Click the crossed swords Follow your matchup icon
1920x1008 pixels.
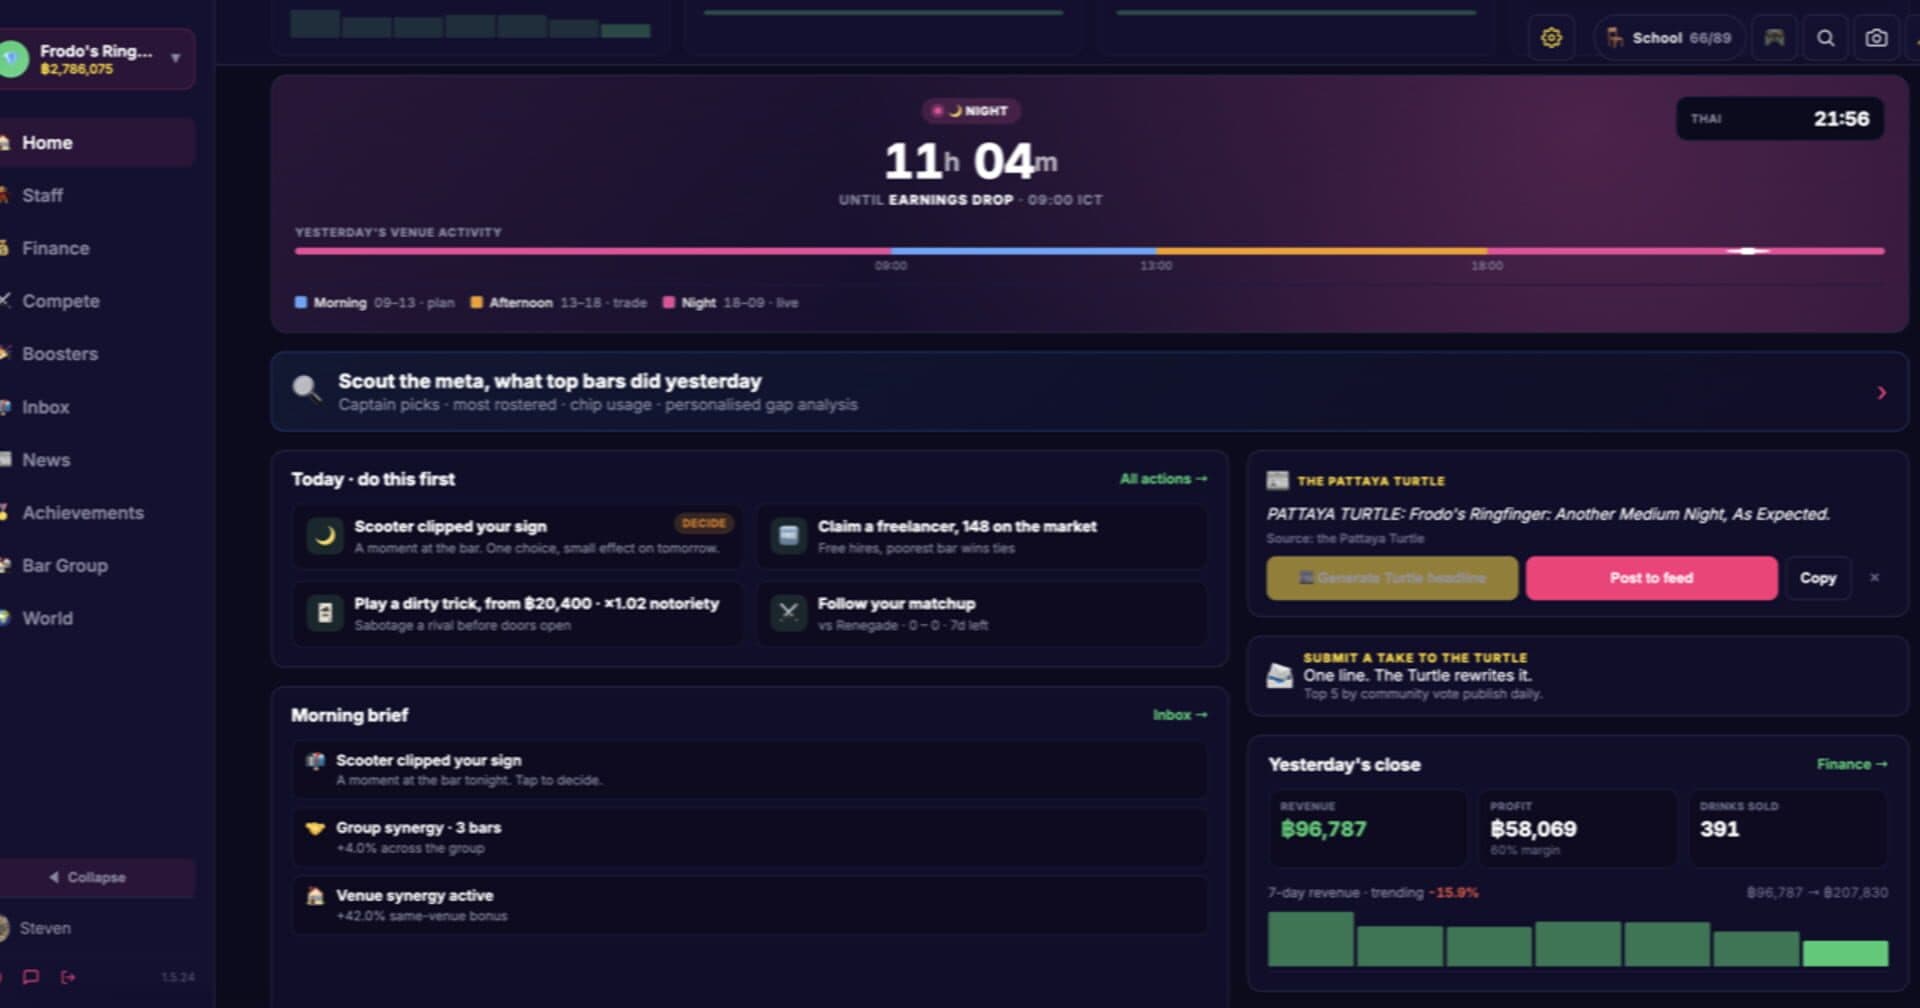[788, 613]
